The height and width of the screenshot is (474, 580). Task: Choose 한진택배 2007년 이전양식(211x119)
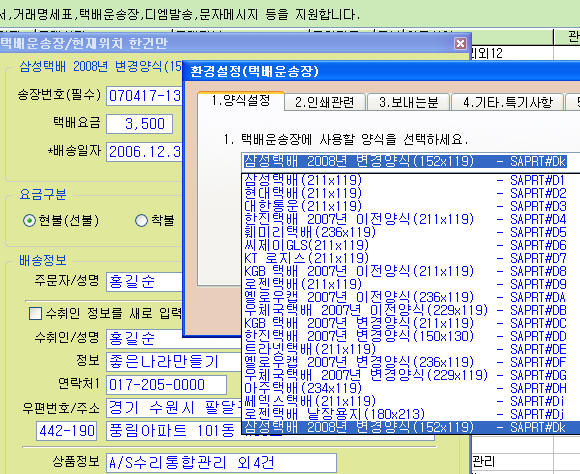411,219
